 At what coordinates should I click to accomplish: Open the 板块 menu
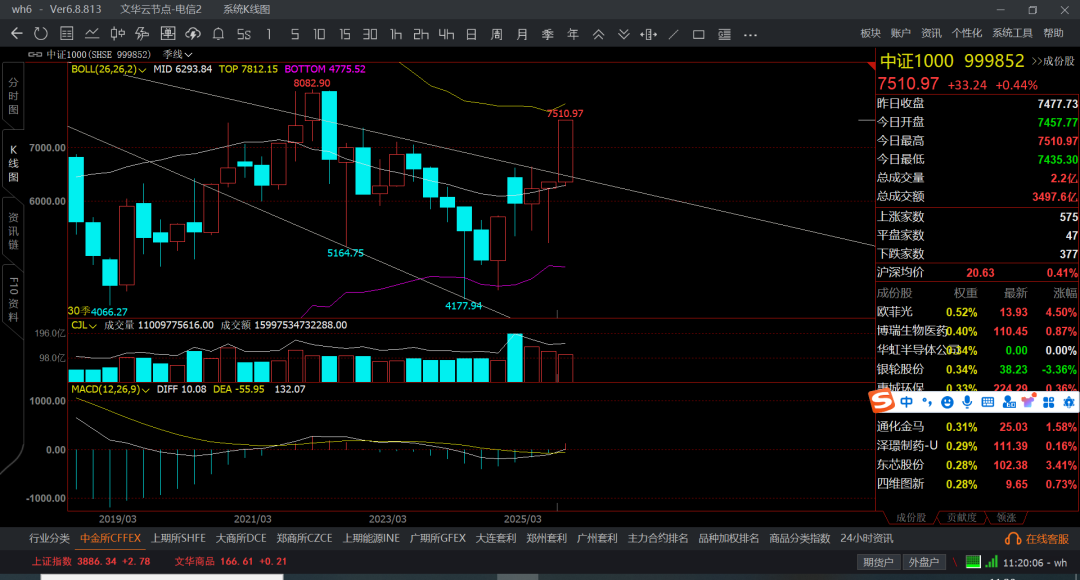click(871, 33)
